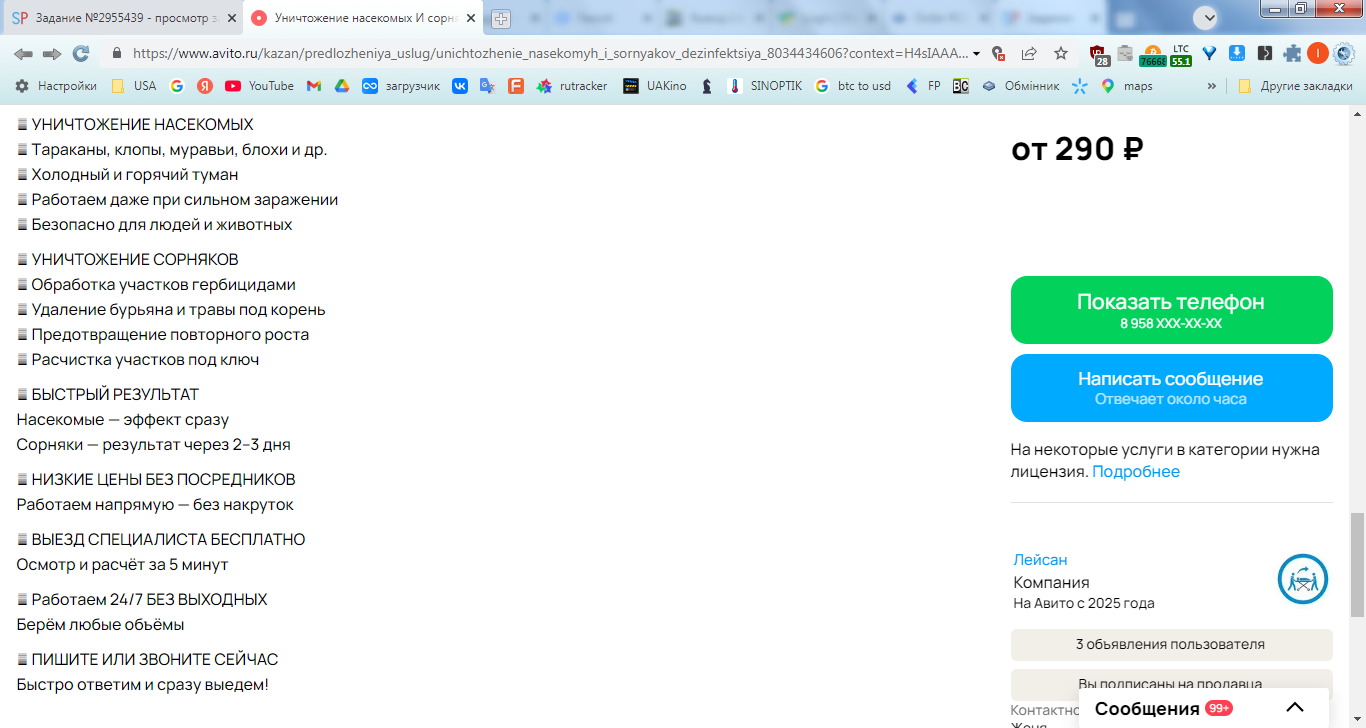Open the Другие закладки folder

(x=1295, y=86)
